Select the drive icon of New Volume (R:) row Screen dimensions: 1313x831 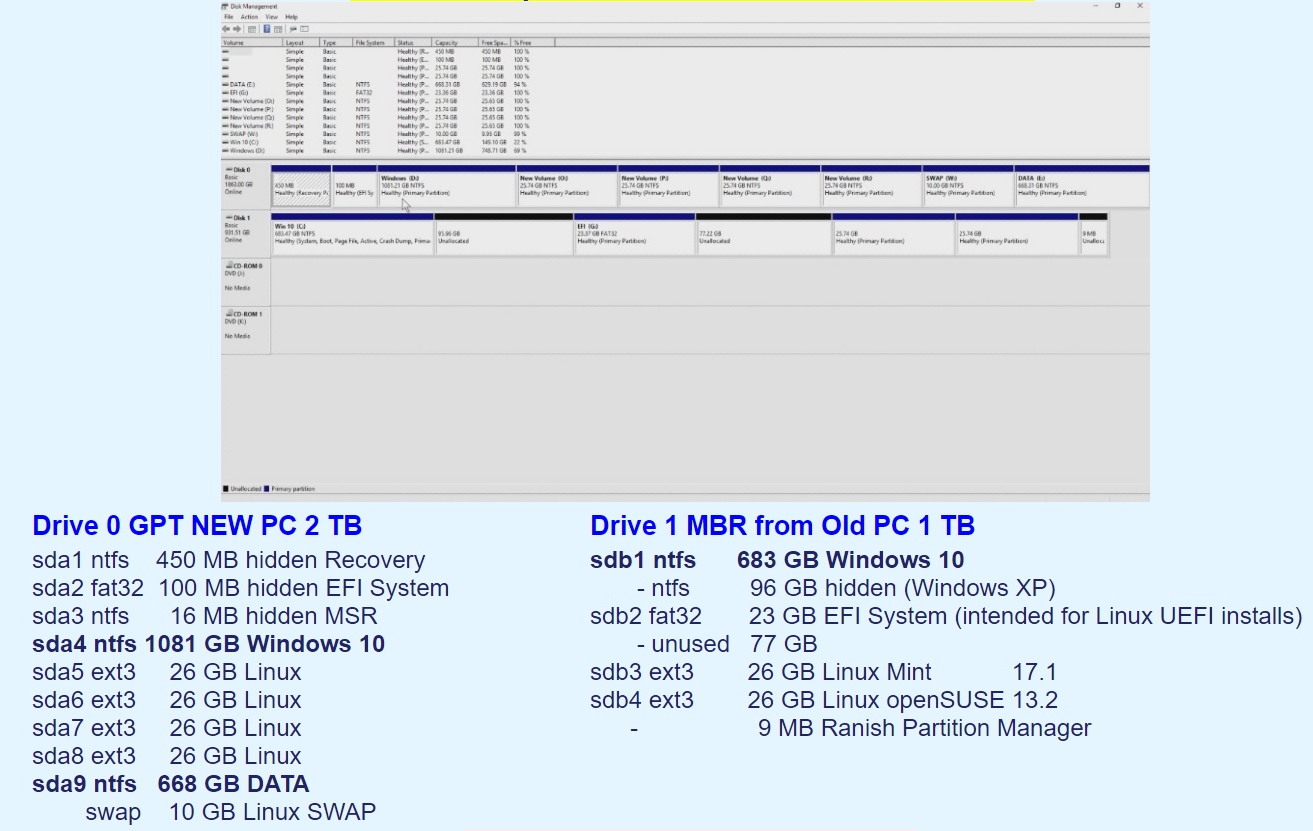[225, 126]
